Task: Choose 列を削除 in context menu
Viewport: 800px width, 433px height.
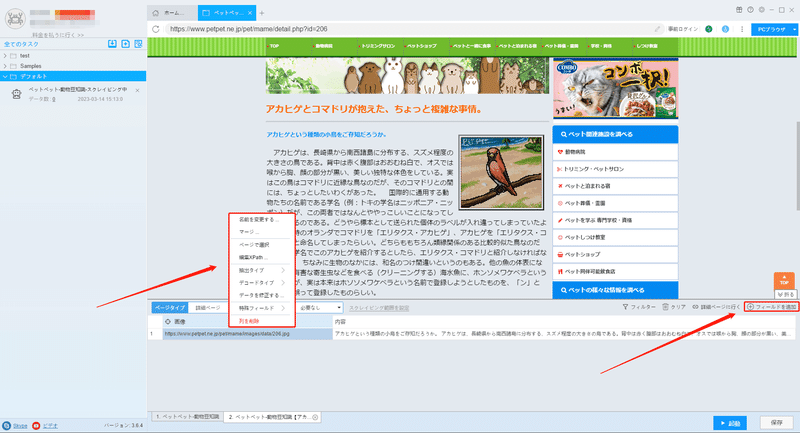Action: coord(249,321)
